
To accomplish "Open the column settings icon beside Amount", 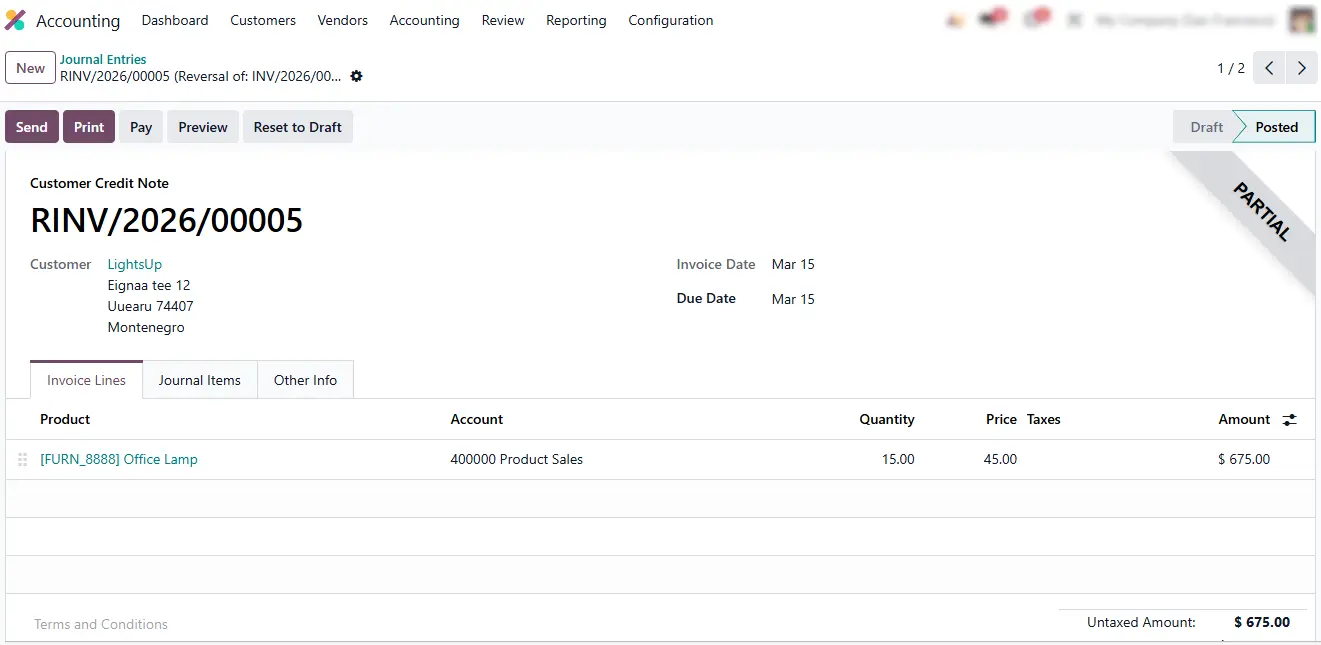I will coord(1289,420).
